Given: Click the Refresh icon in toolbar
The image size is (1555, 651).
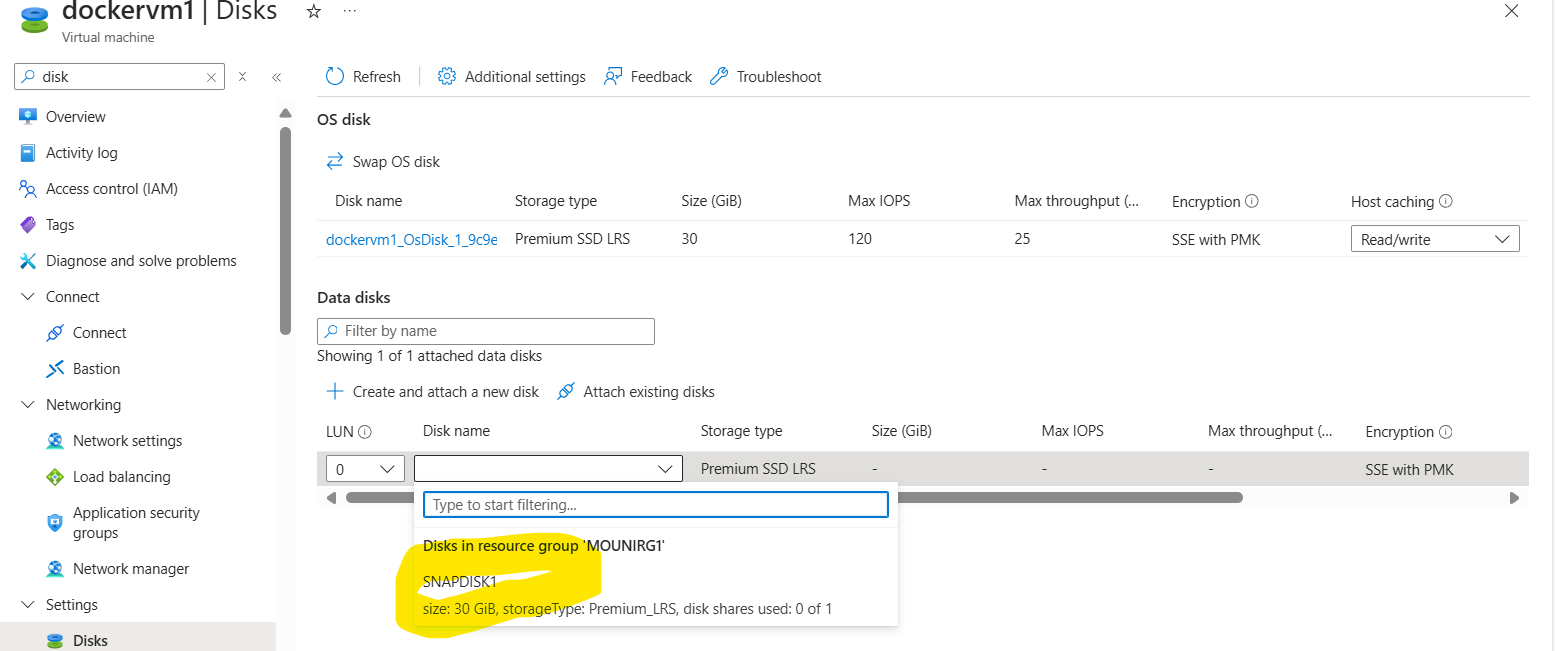Looking at the screenshot, I should [x=335, y=77].
